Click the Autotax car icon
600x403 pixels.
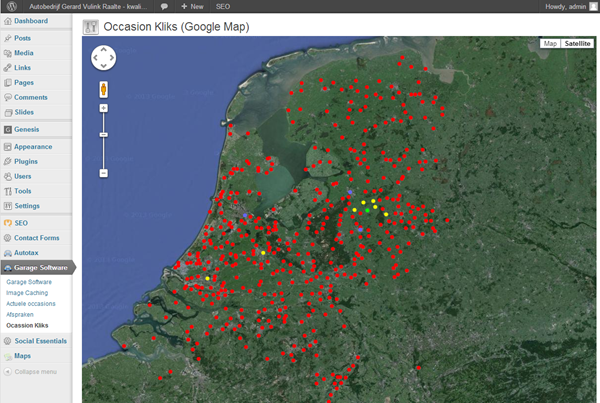(8, 253)
